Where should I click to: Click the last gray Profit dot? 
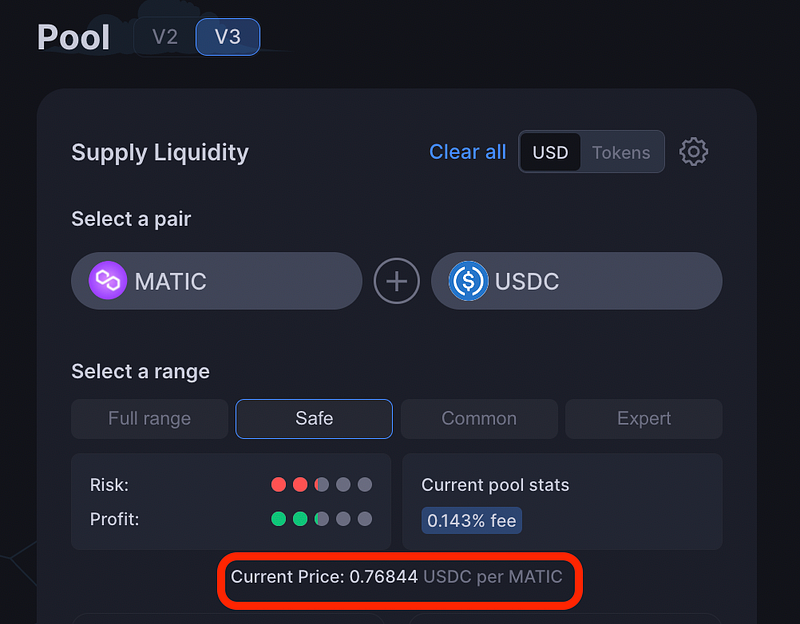365,519
